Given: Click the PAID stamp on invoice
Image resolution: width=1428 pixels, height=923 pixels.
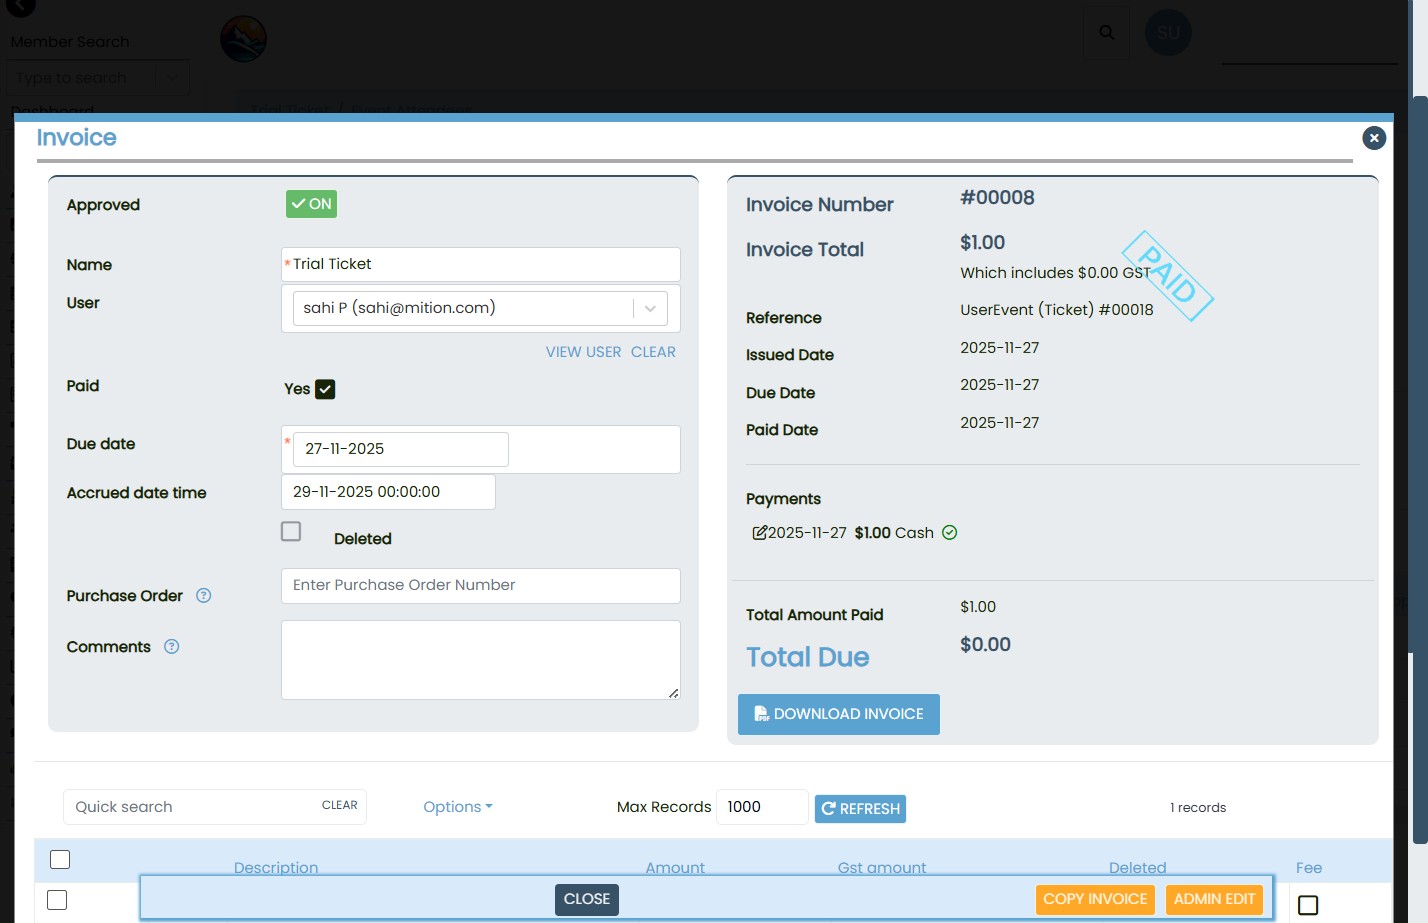Looking at the screenshot, I should [x=1167, y=275].
